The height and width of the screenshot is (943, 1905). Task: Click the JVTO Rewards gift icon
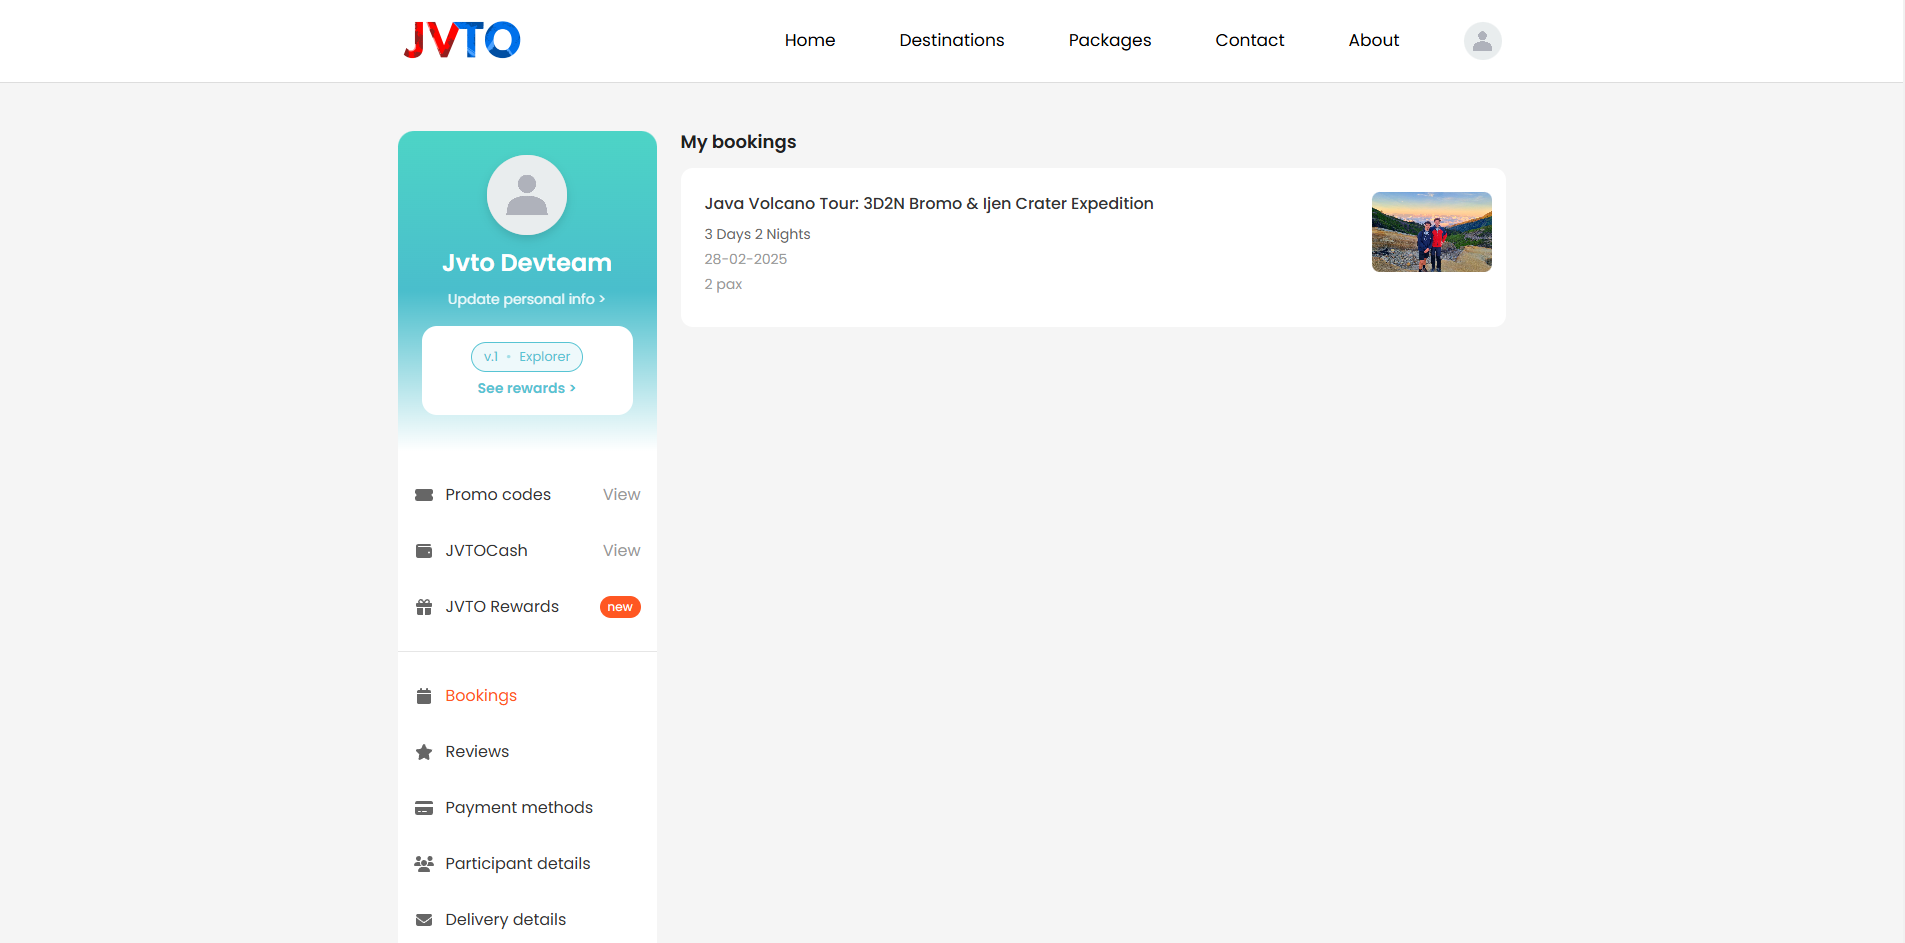[424, 607]
